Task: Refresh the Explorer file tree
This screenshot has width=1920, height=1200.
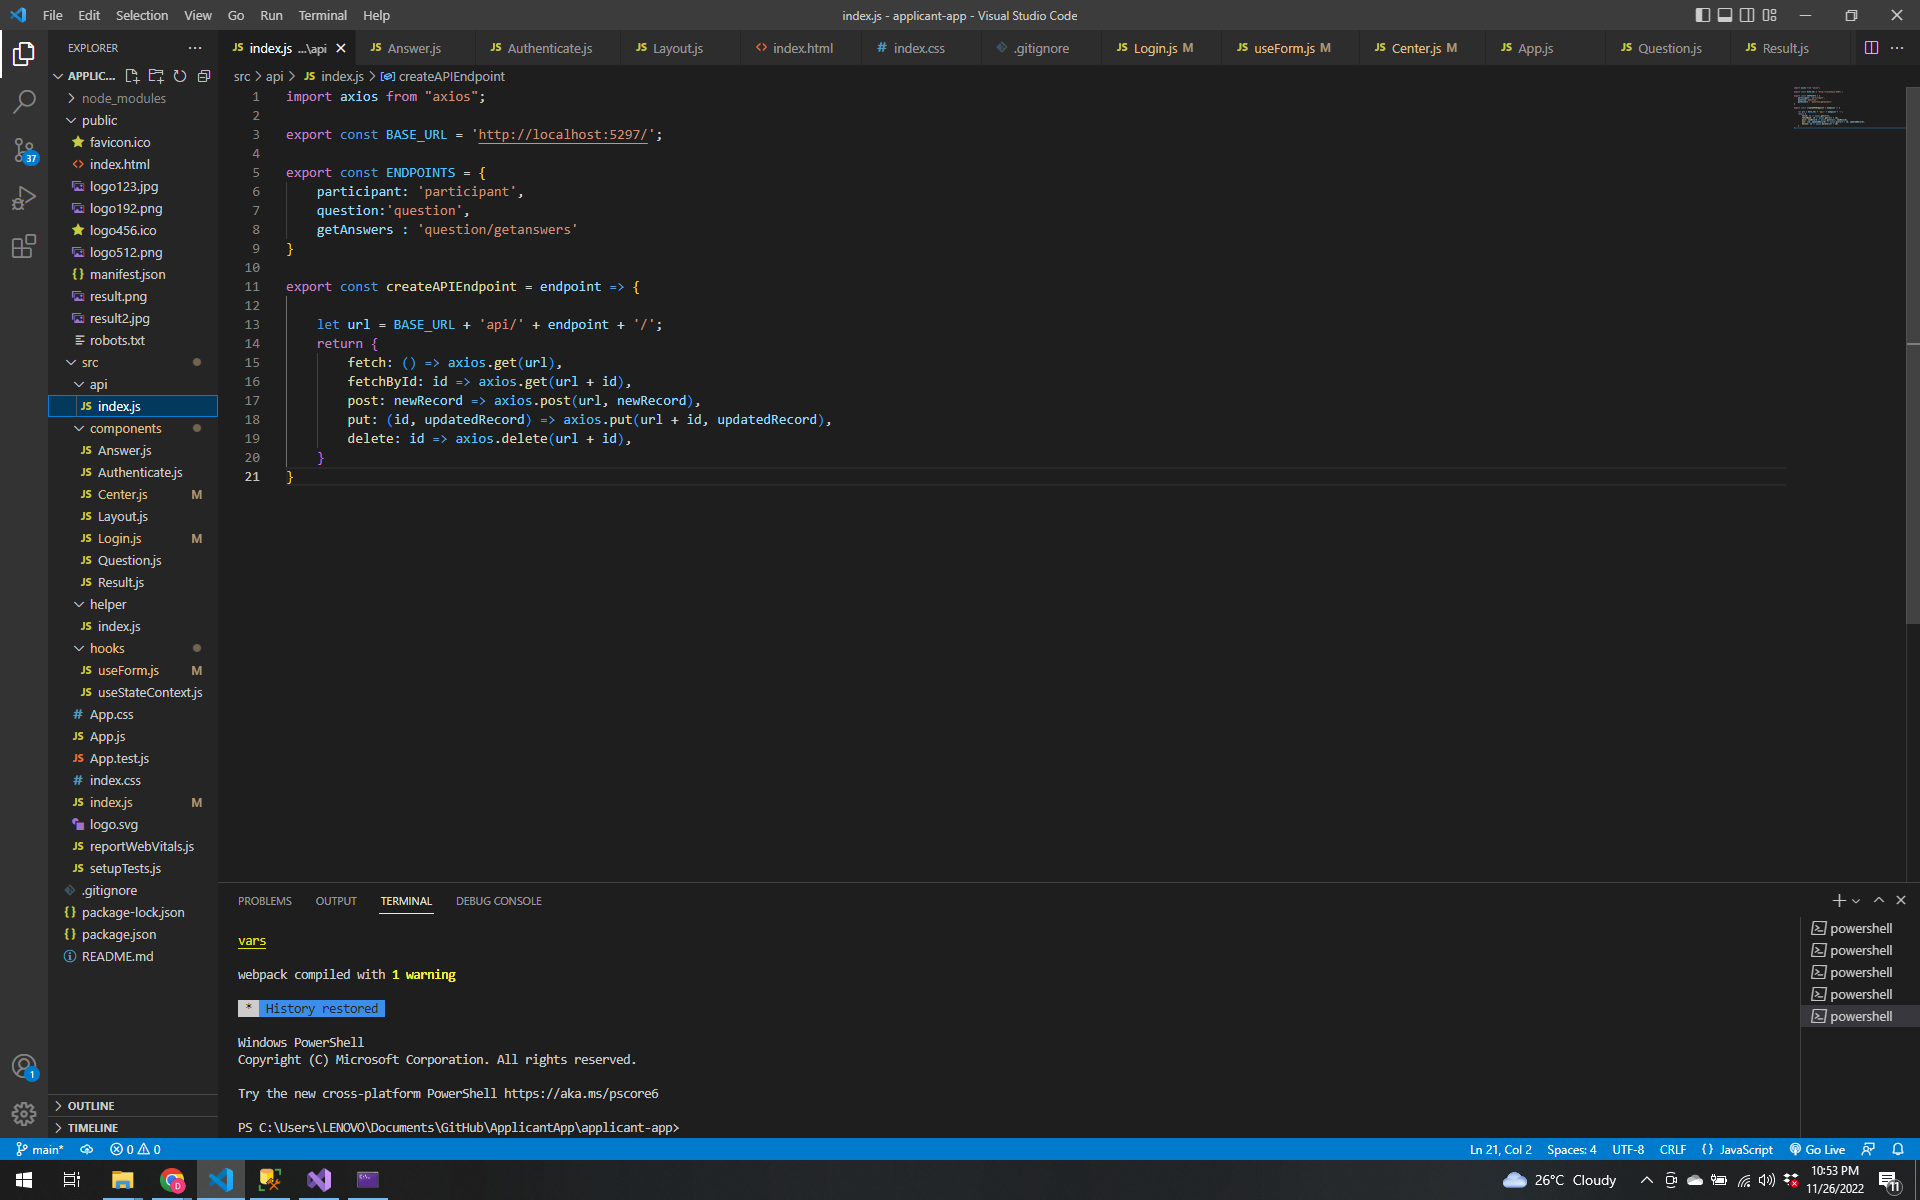Action: (x=180, y=75)
